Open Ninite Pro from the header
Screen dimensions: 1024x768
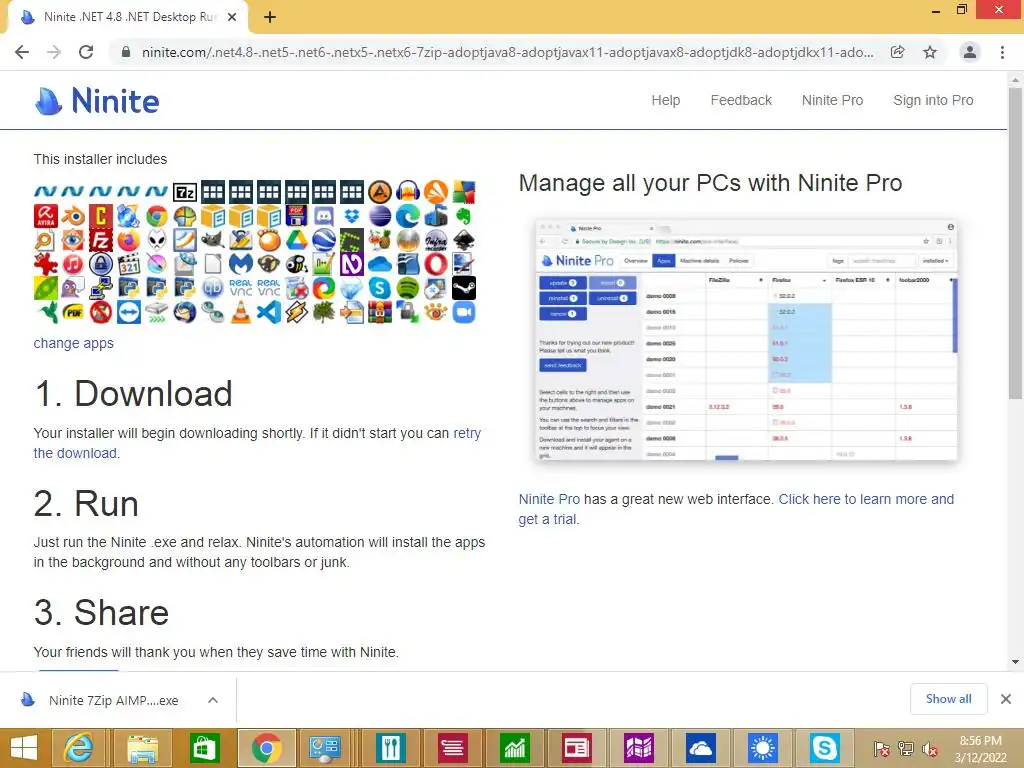pyautogui.click(x=832, y=100)
